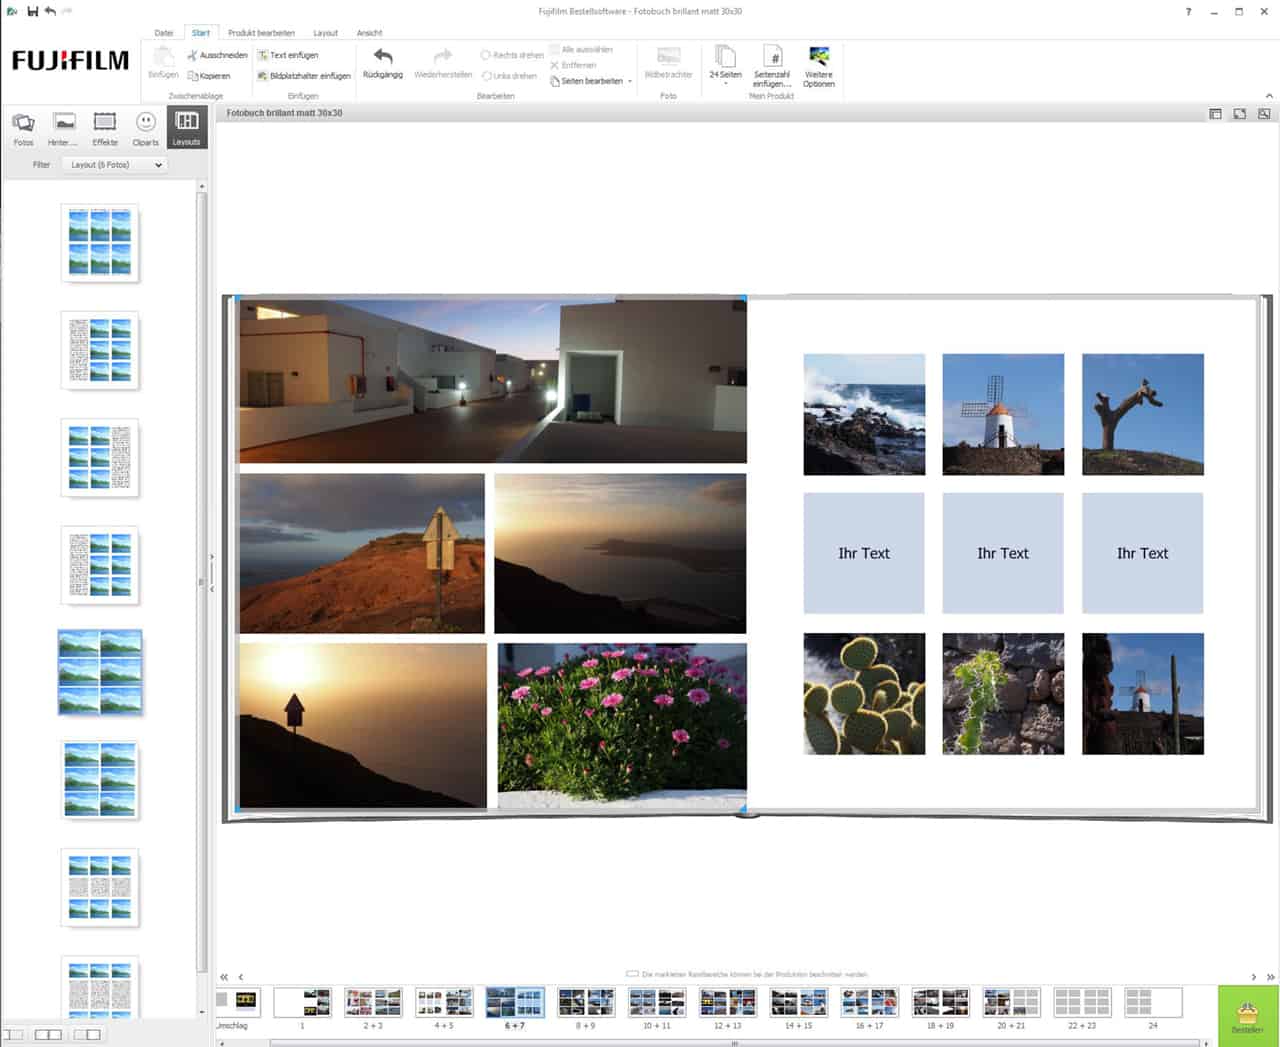This screenshot has height=1047, width=1280.
Task: Open the Effekte panel
Action: point(105,127)
